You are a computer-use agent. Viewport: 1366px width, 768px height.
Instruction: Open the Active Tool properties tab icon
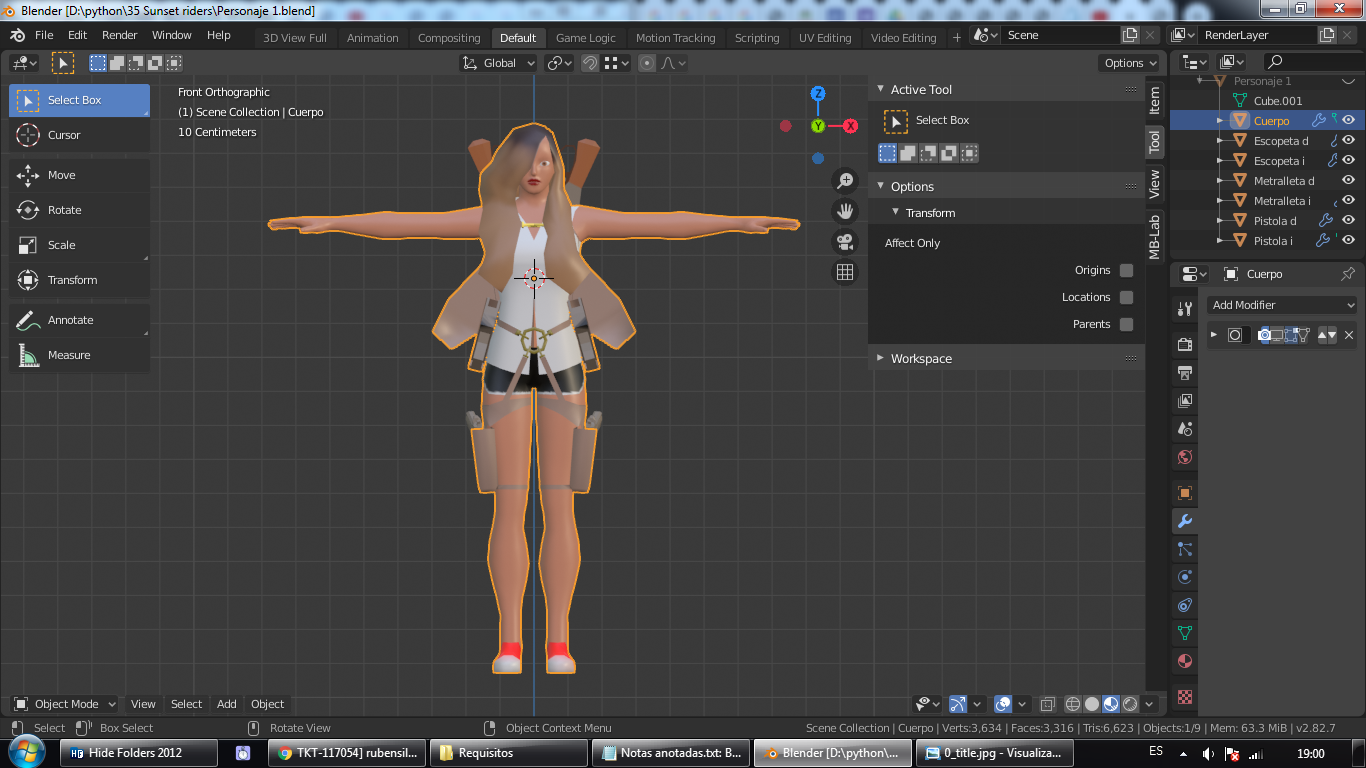click(x=1185, y=309)
